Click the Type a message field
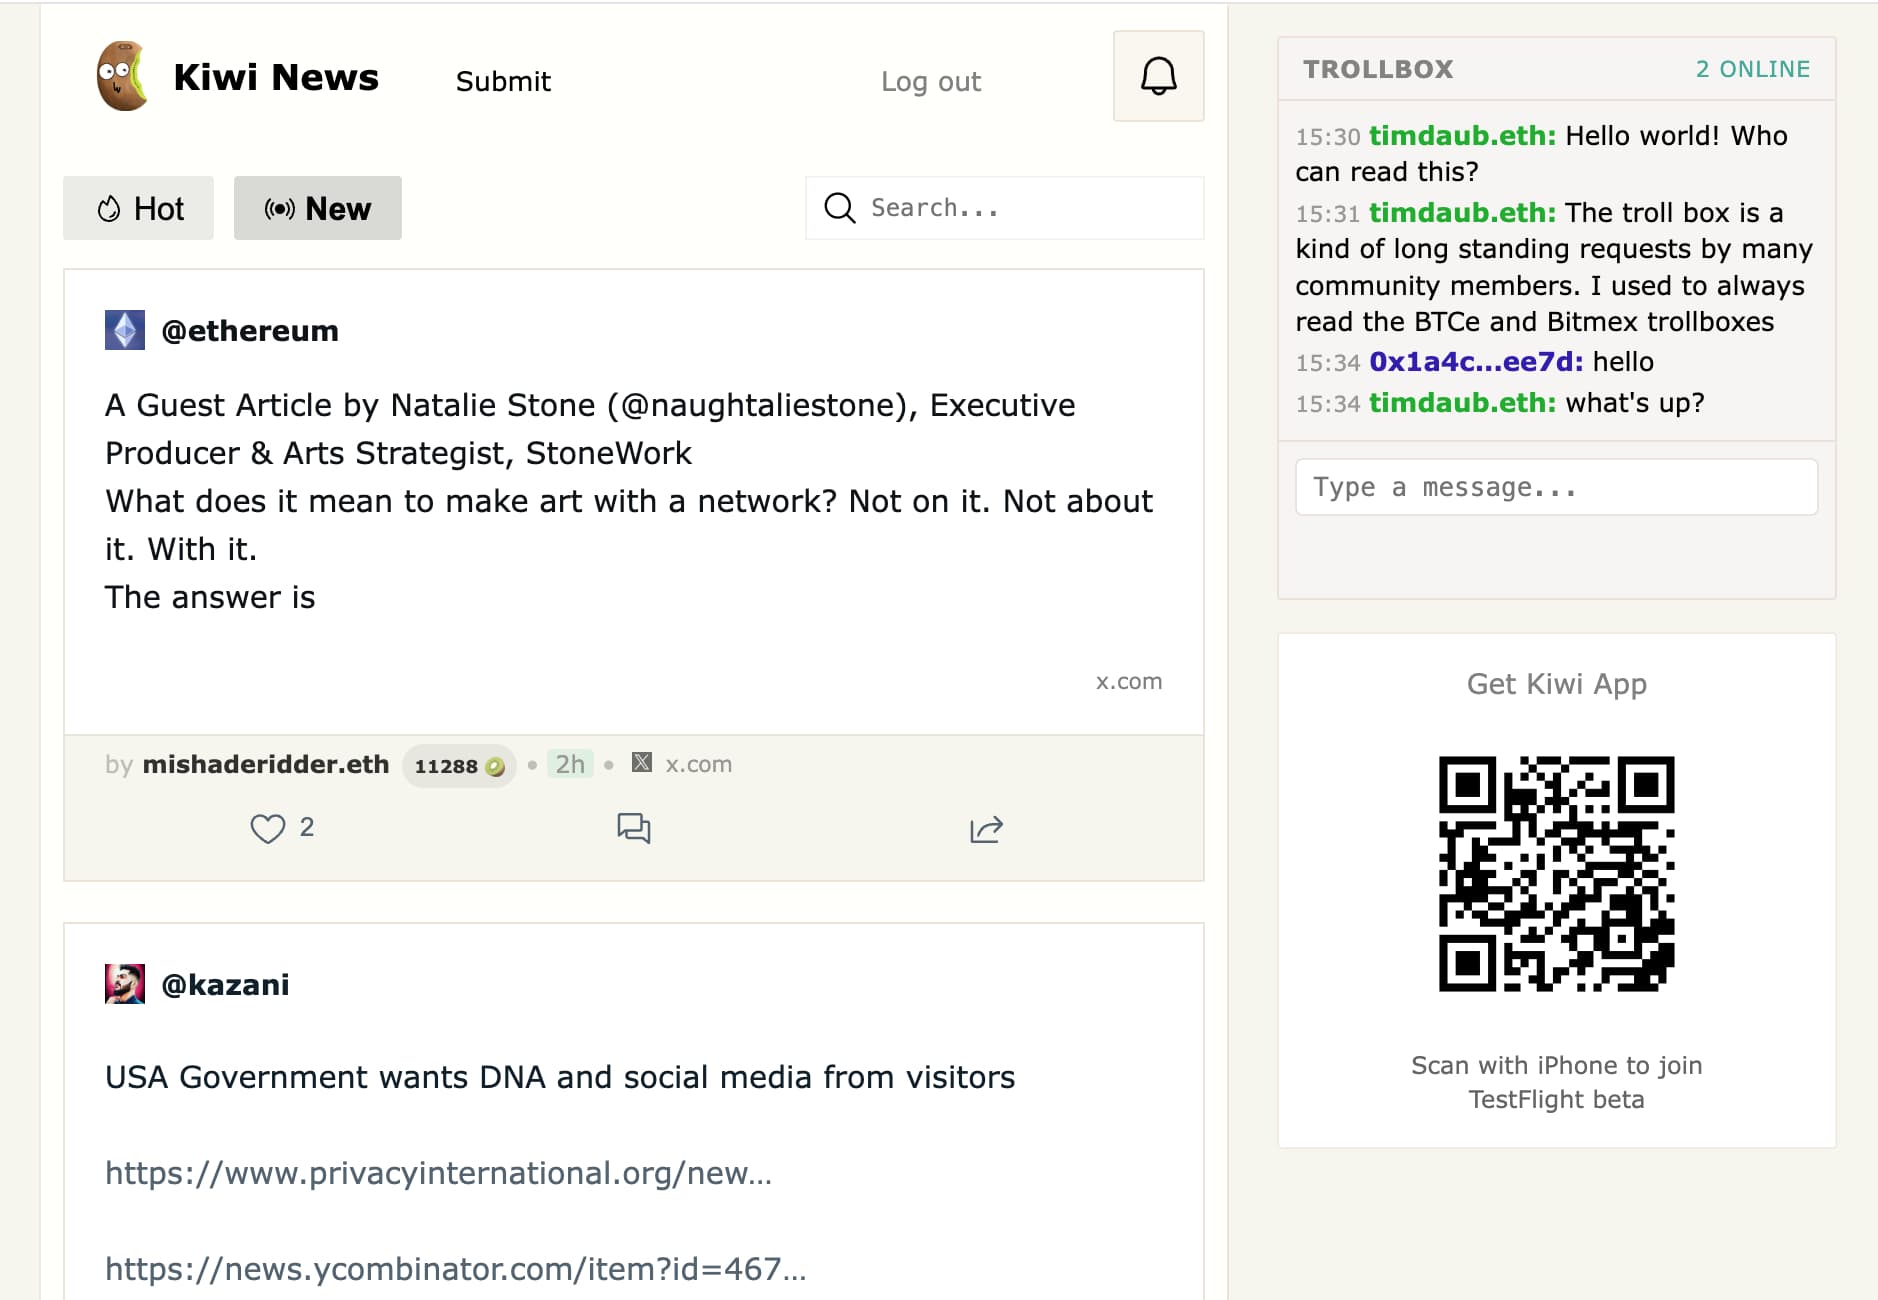 coord(1555,487)
